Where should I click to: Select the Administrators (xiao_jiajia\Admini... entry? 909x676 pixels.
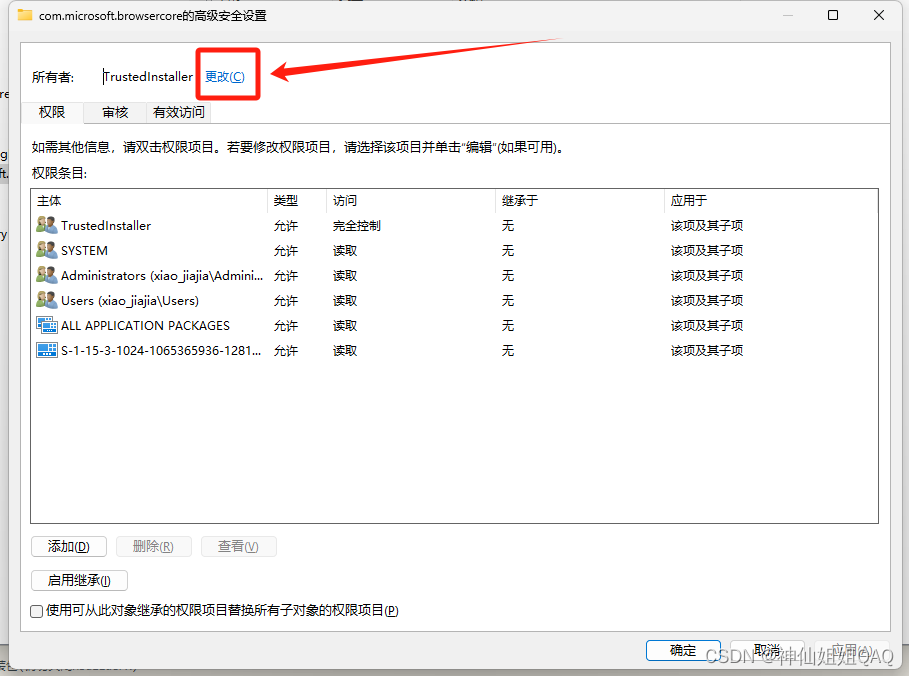pos(454,275)
